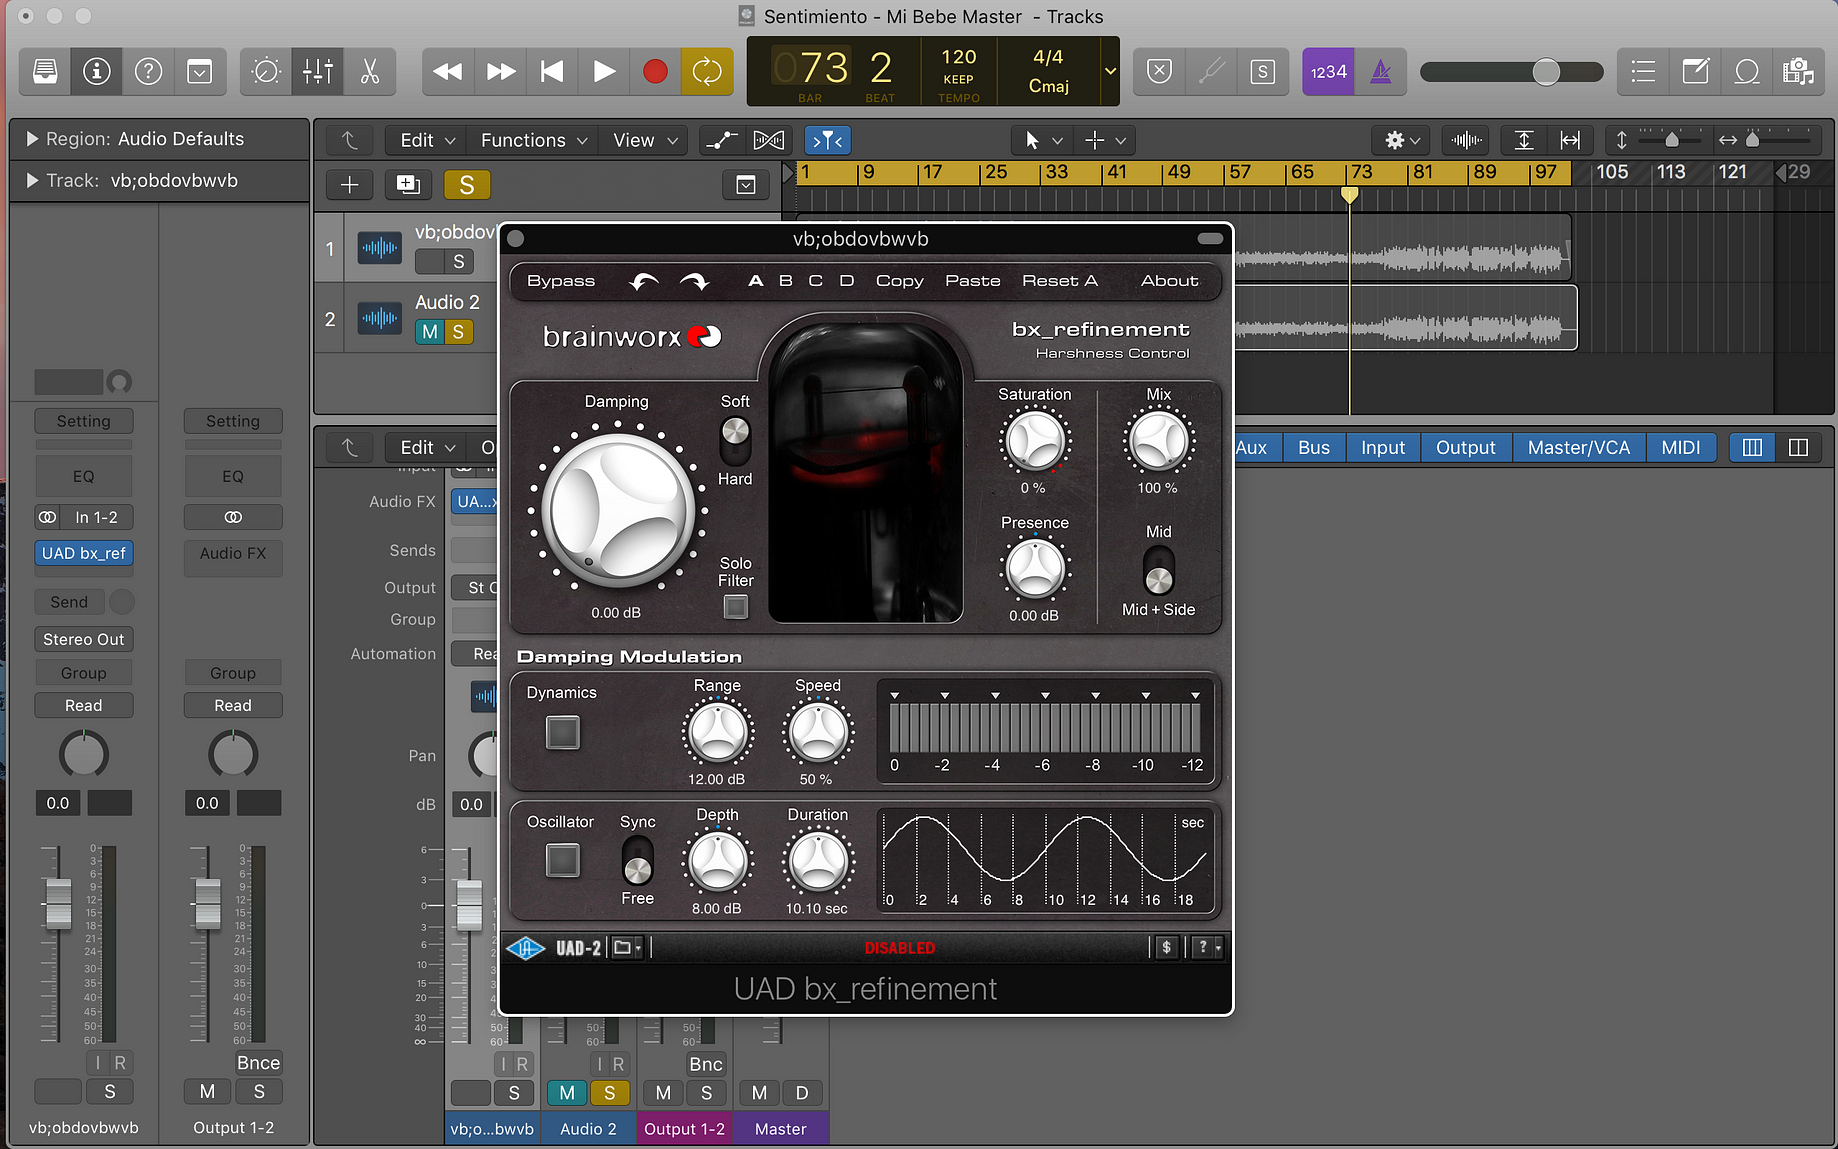Click the Rewind transport button
This screenshot has height=1149, width=1838.
click(448, 71)
